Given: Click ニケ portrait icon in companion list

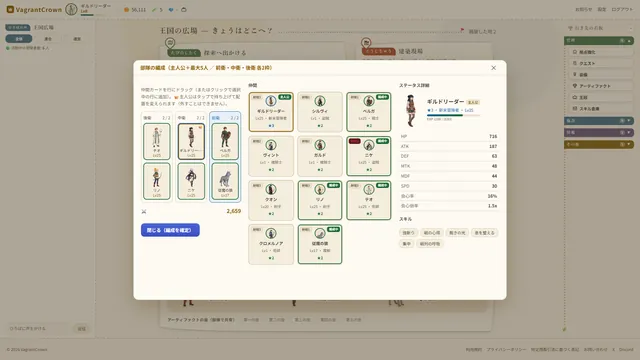Looking at the screenshot, I should 369,145.
